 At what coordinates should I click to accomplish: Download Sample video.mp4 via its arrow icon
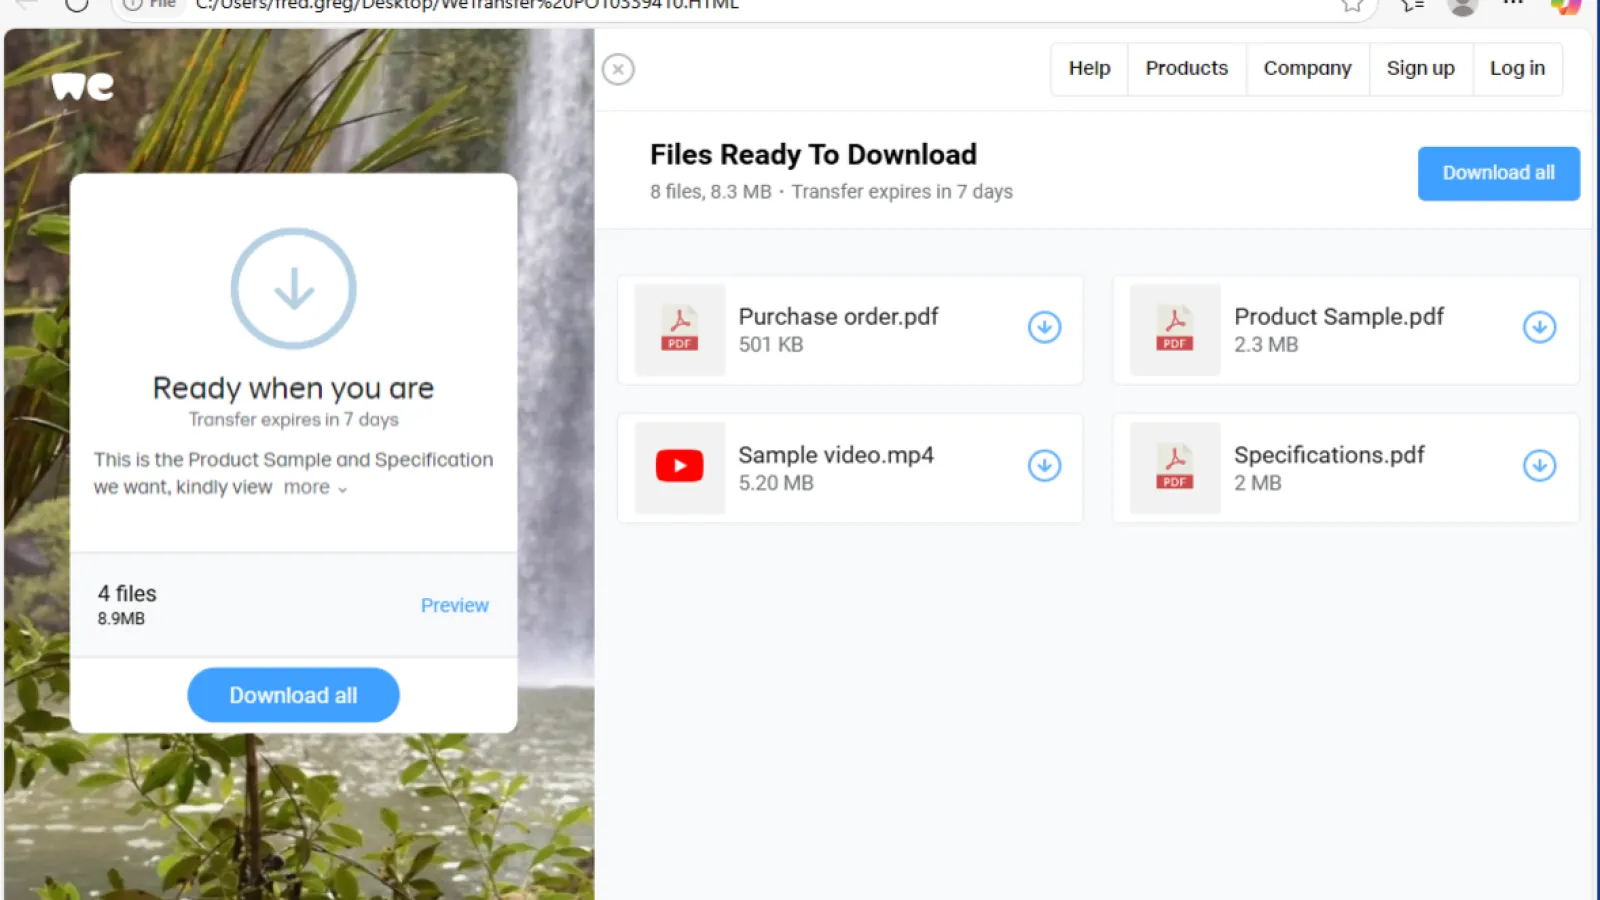(x=1044, y=465)
